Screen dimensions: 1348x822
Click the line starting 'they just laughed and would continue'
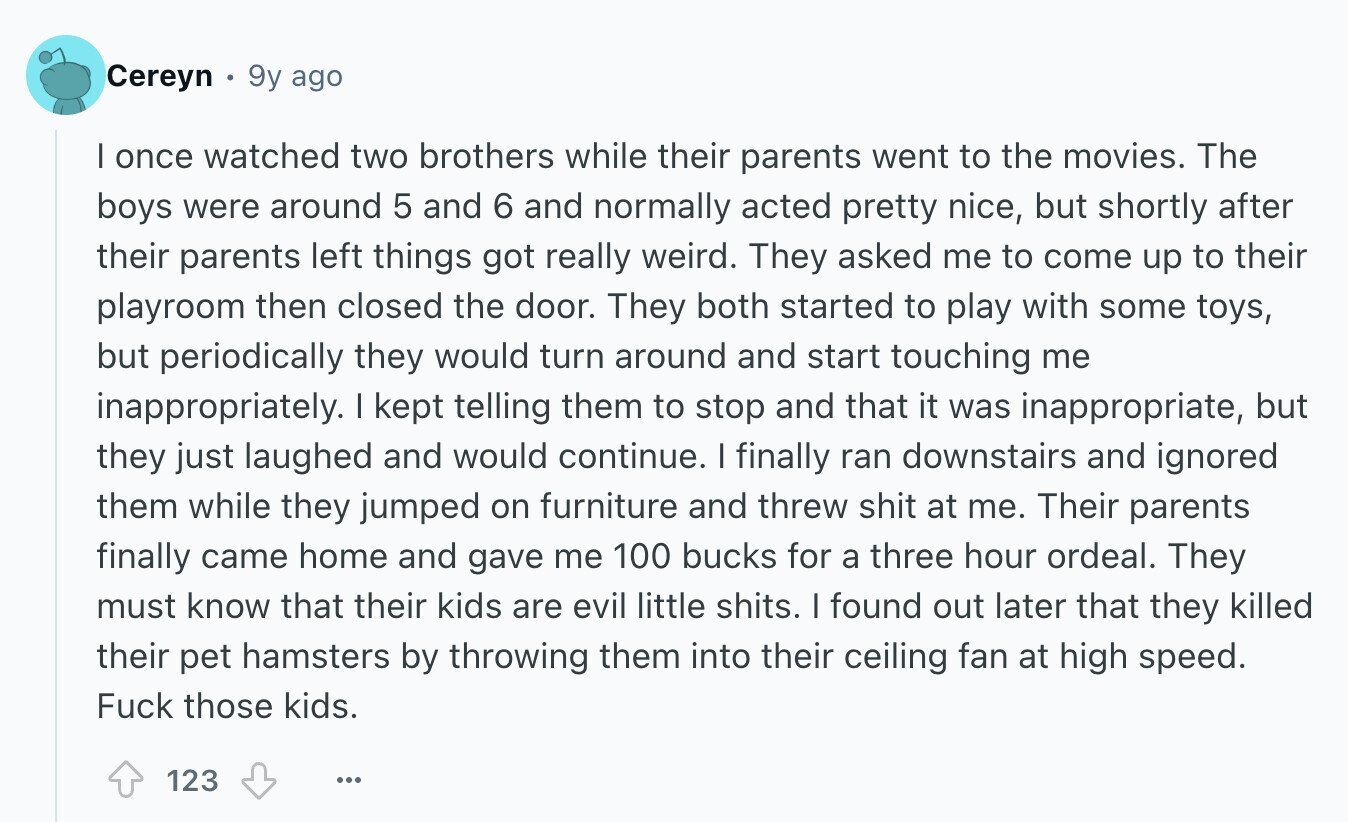coord(687,456)
